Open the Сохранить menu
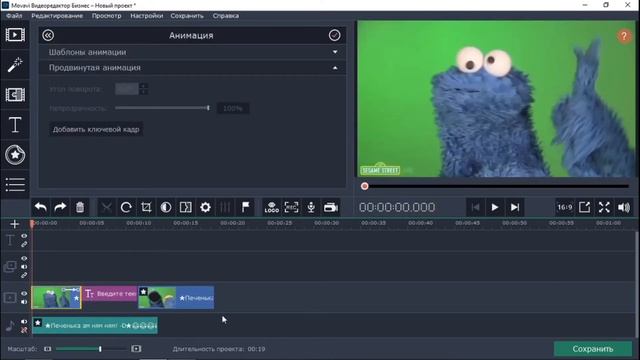Image resolution: width=640 pixels, height=360 pixels. coord(187,16)
